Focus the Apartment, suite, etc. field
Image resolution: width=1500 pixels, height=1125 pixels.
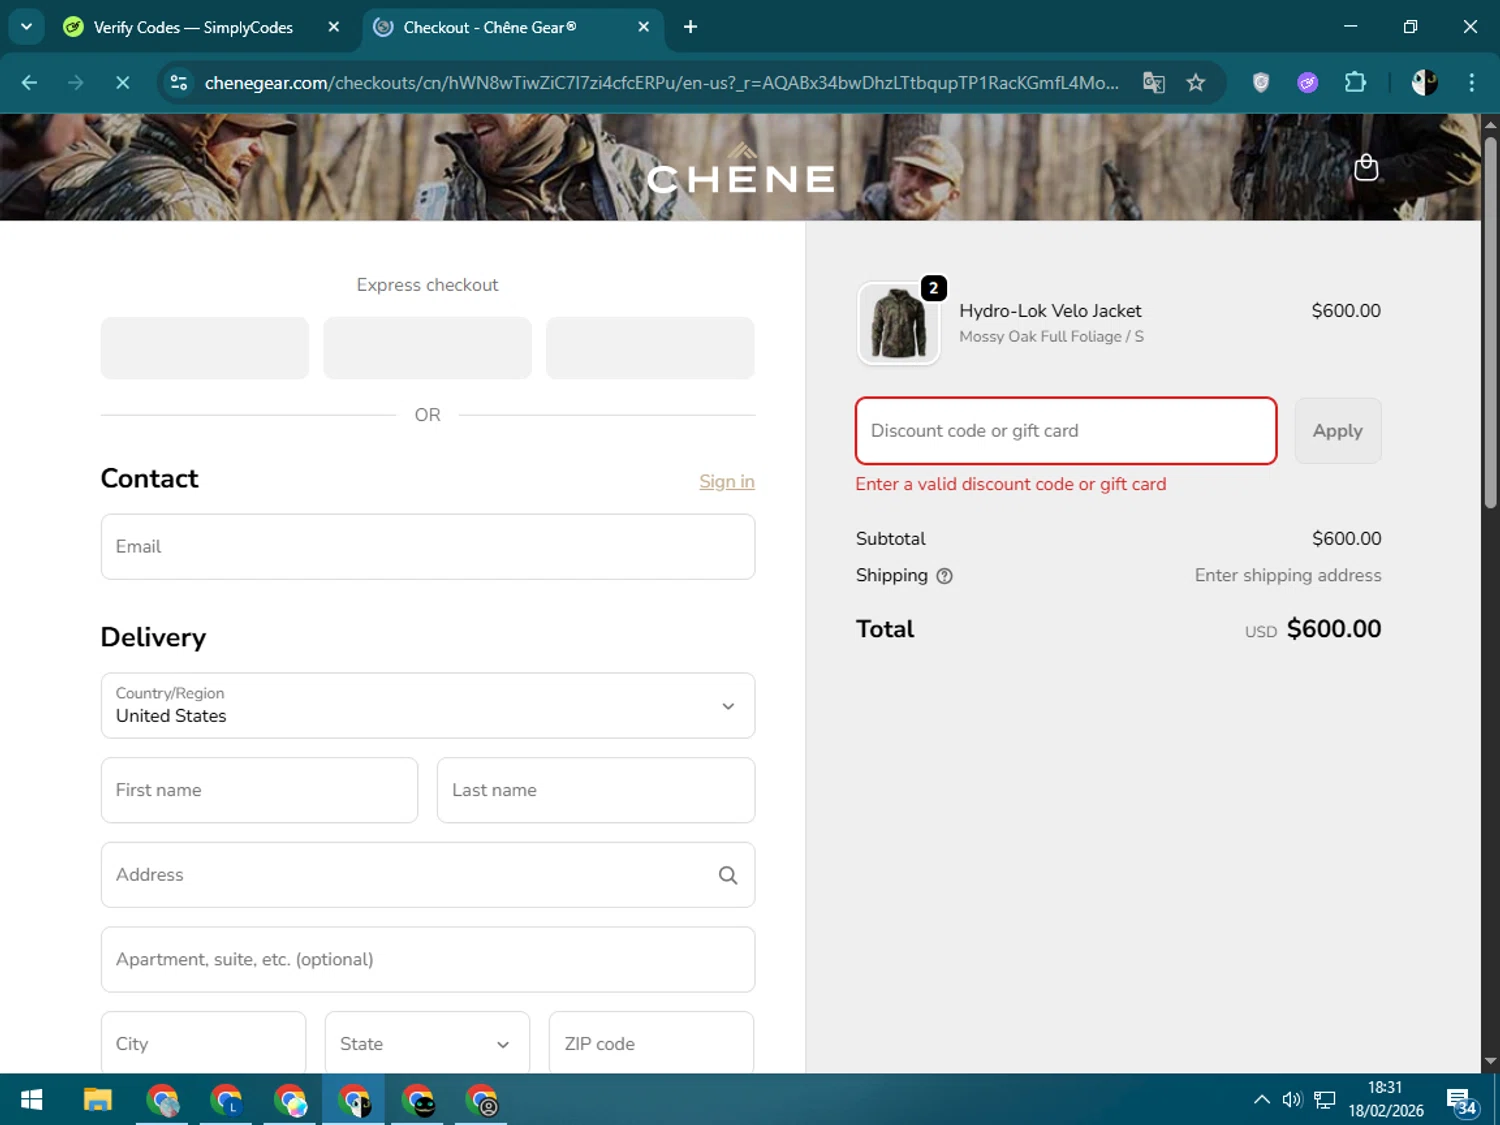(428, 960)
